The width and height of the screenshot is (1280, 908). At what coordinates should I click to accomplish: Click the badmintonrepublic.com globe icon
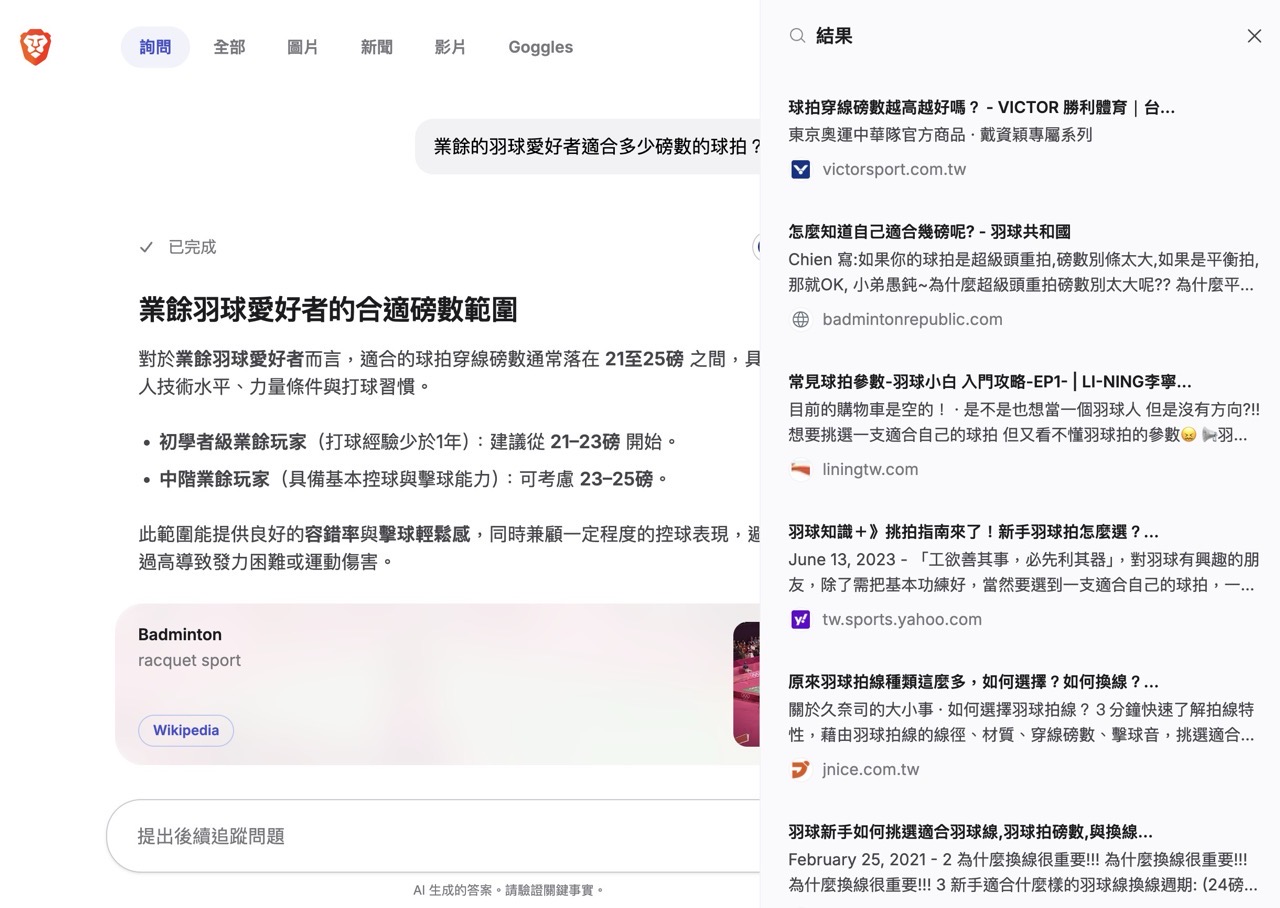[x=800, y=319]
